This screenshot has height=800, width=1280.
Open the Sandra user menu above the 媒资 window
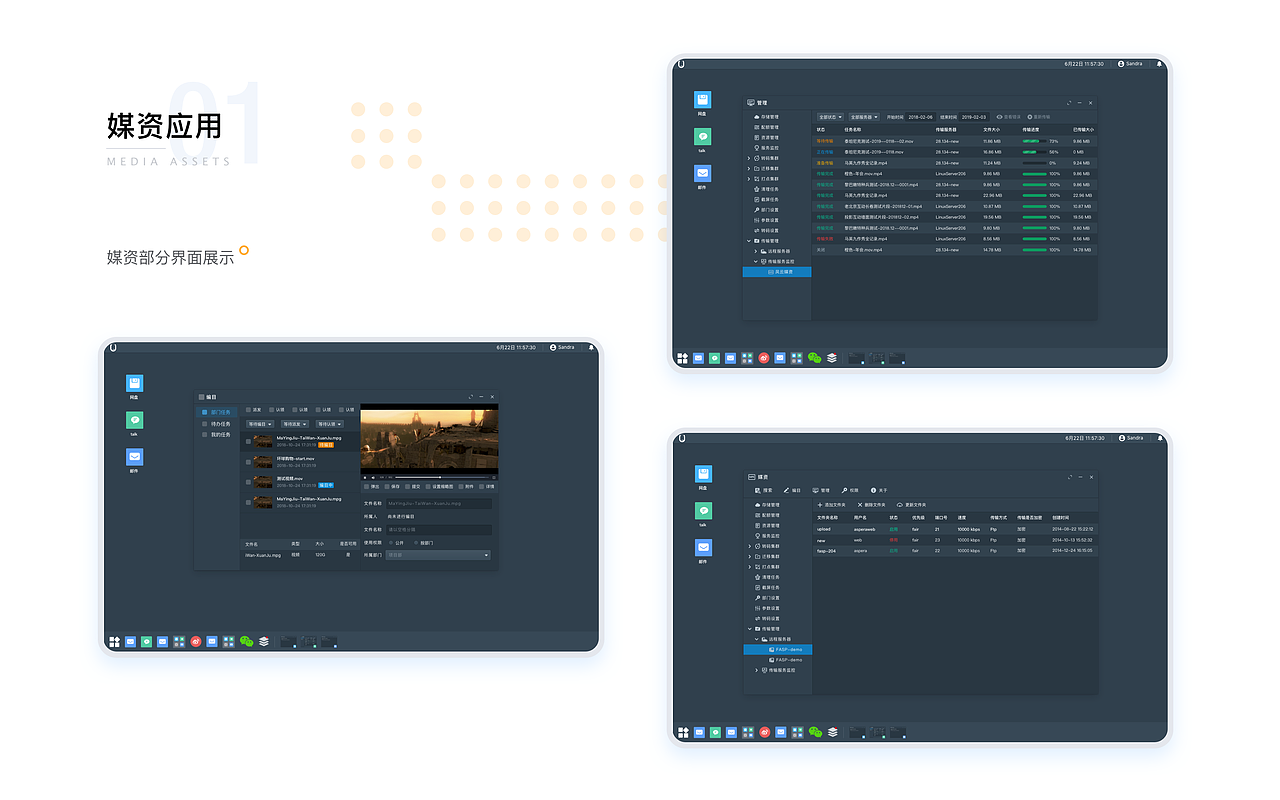point(1131,438)
